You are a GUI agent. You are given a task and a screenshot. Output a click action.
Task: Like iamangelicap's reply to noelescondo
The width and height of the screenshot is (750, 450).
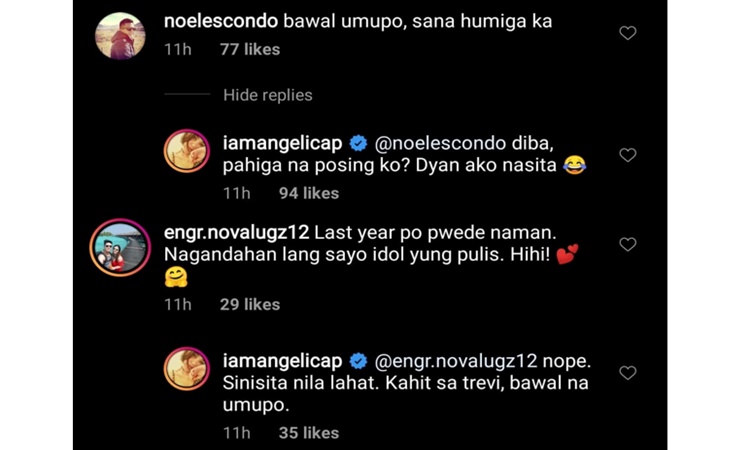(x=627, y=155)
